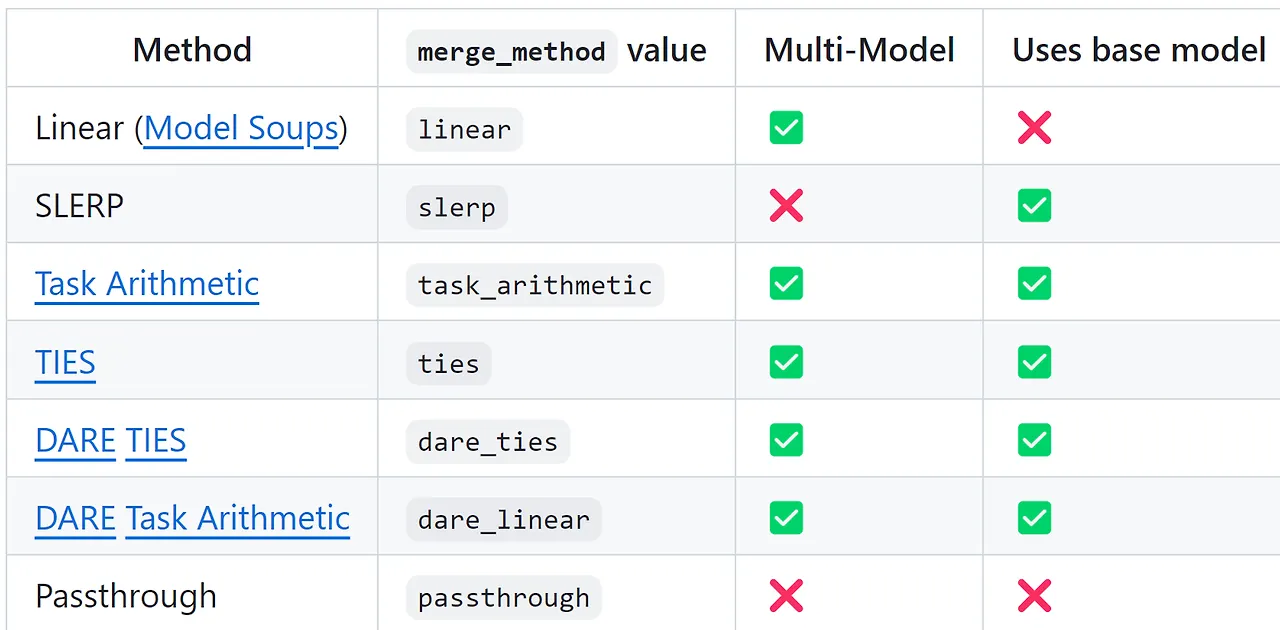
Task: Click the red cross under Uses base model for Linear
Action: click(1034, 128)
